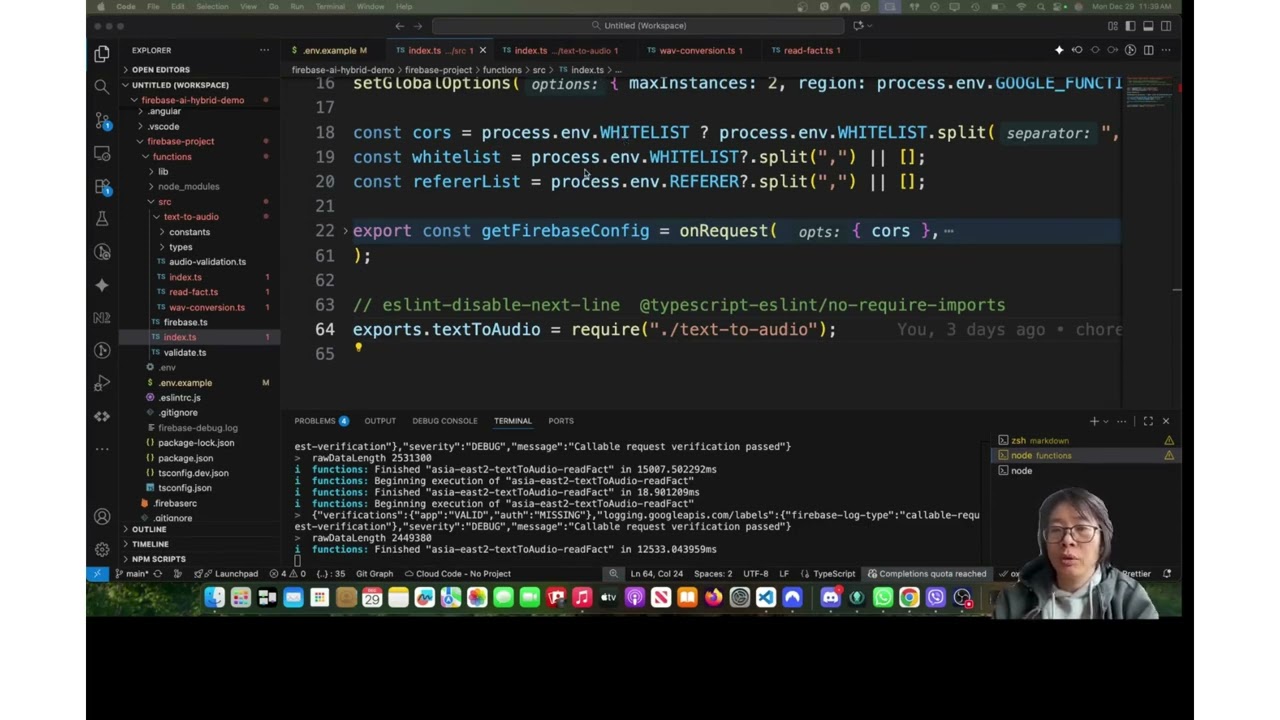Click Cloud Code - No Project status item
This screenshot has width=1280, height=720.
click(x=457, y=574)
